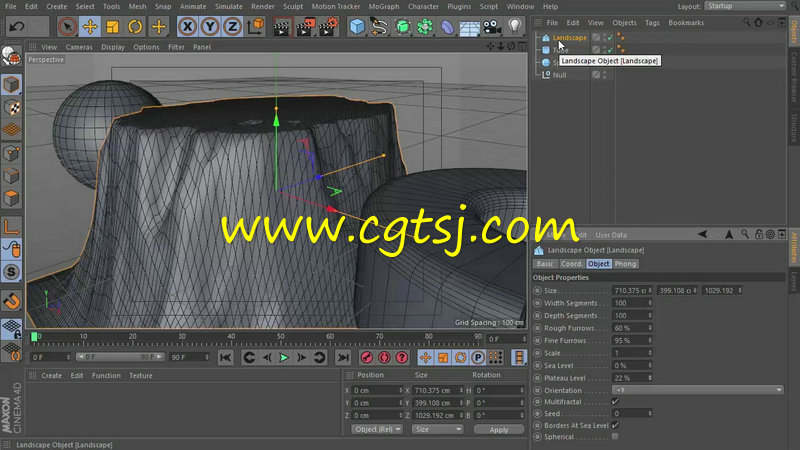
Task: Switch to the Phong tab
Action: coord(625,264)
